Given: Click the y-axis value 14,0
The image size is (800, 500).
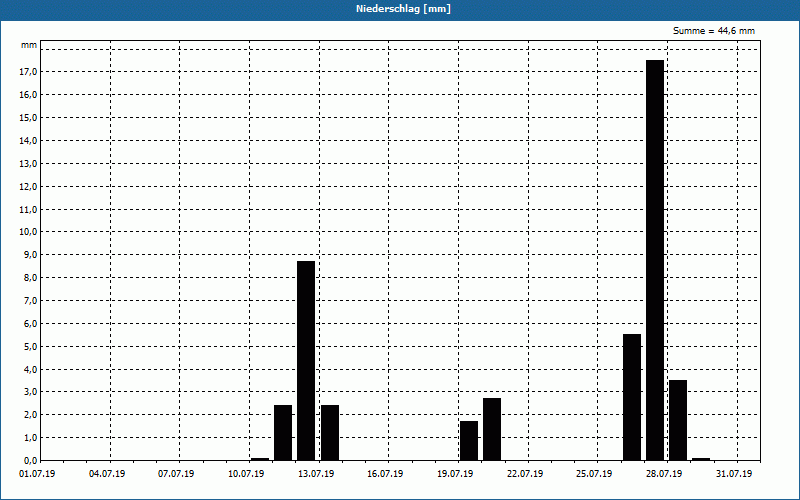Looking at the screenshot, I should tap(28, 141).
